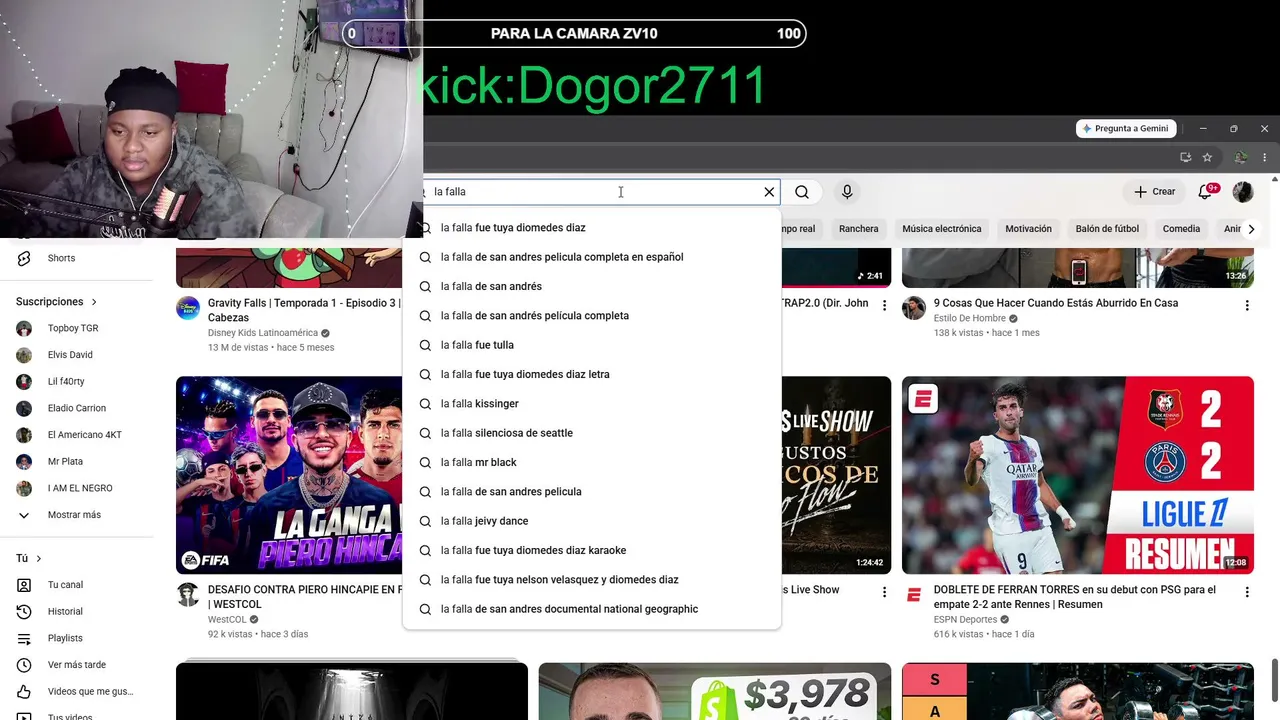Open options for '9 Cosas Que Hacer' video
The width and height of the screenshot is (1280, 720).
coord(1246,305)
